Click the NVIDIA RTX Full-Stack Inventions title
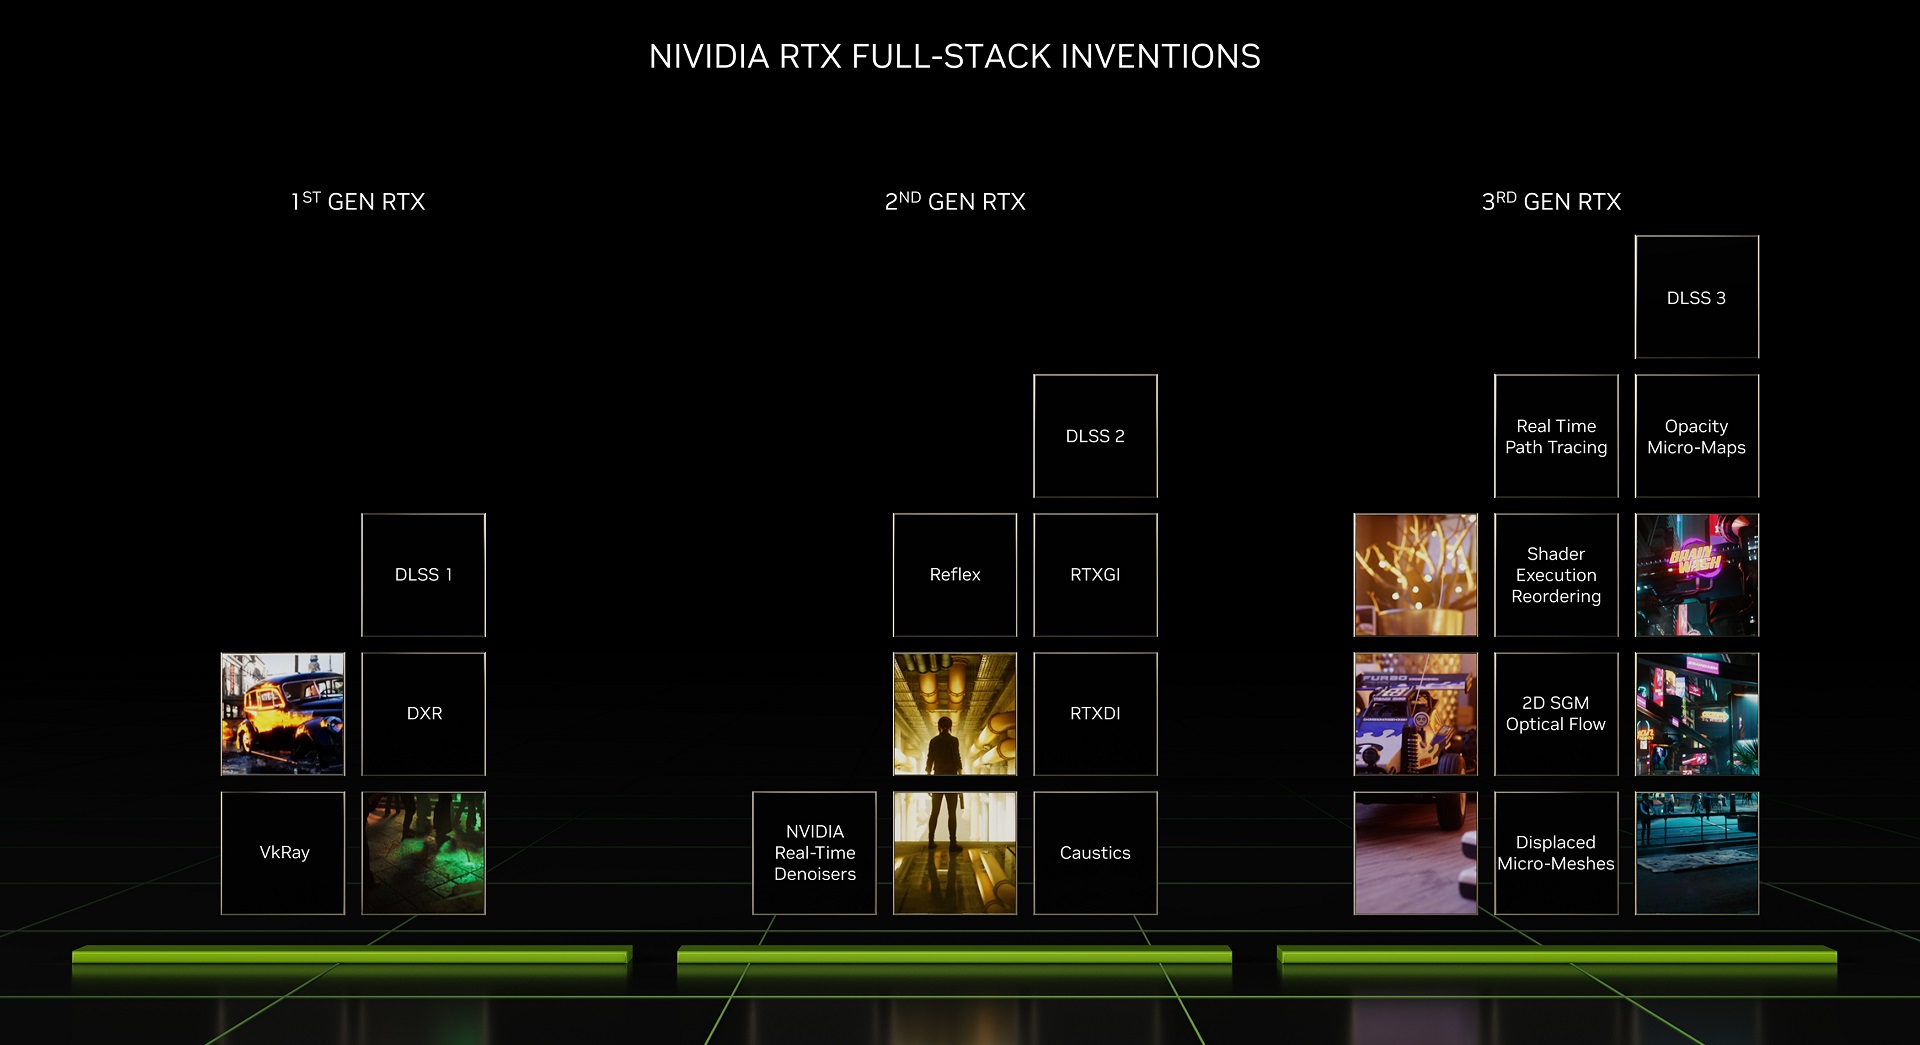1920x1045 pixels. click(955, 56)
